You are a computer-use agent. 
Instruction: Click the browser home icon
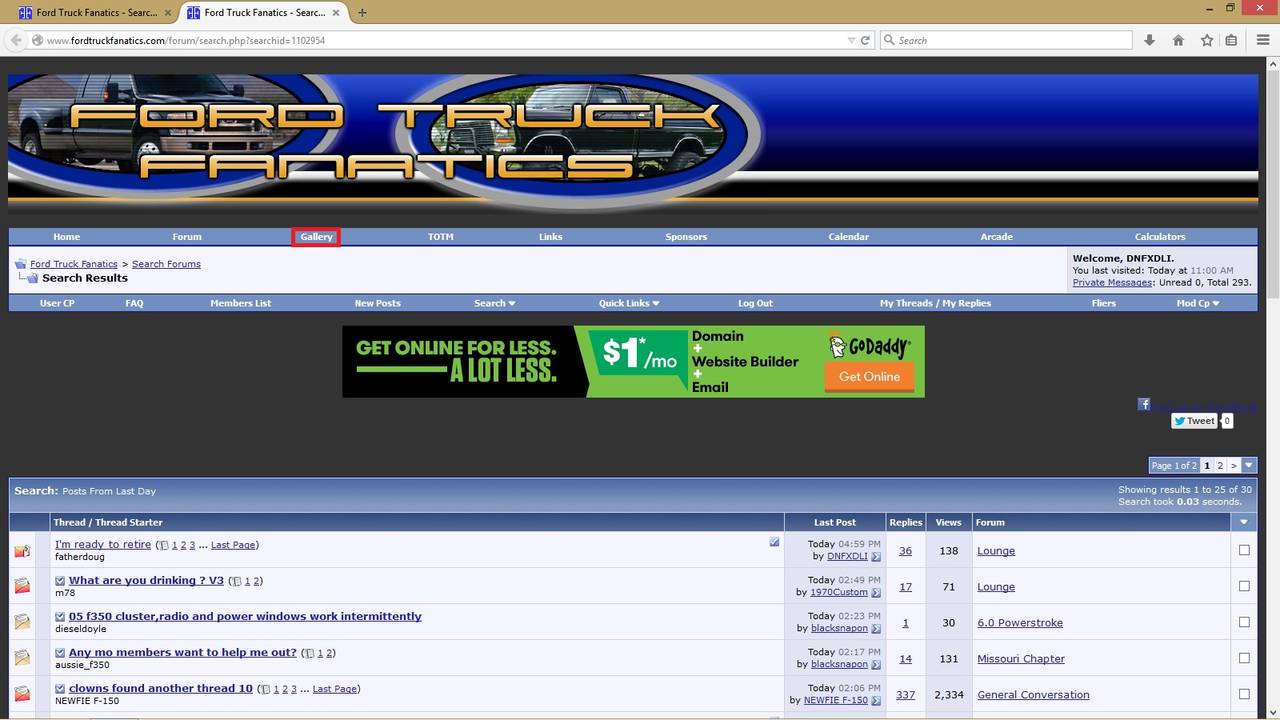click(x=1178, y=40)
